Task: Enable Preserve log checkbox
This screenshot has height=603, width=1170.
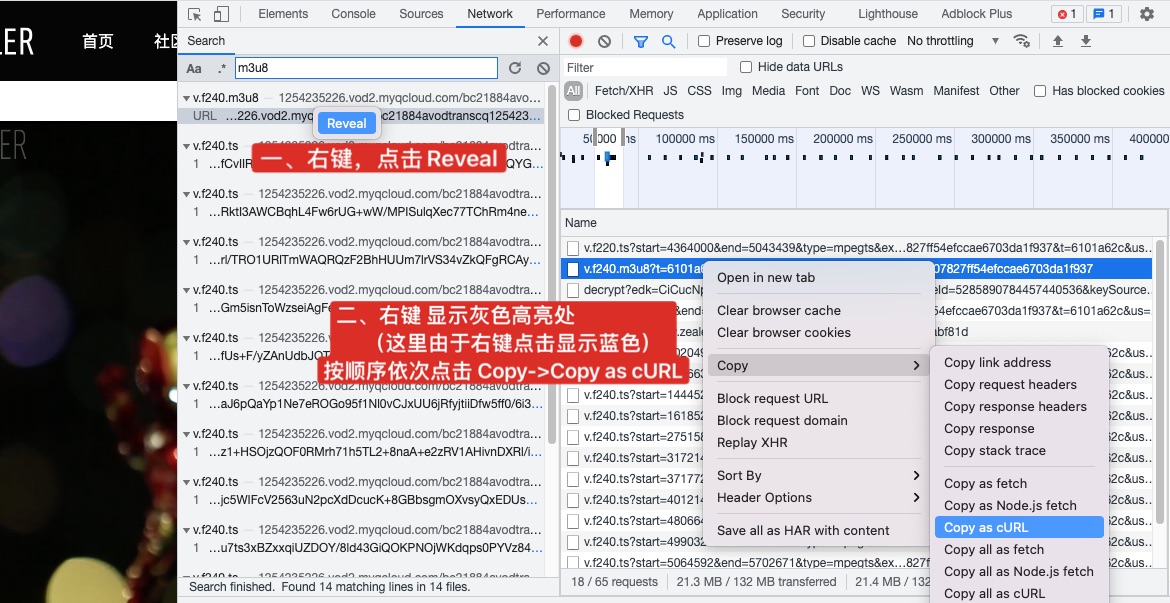Action: [704, 41]
